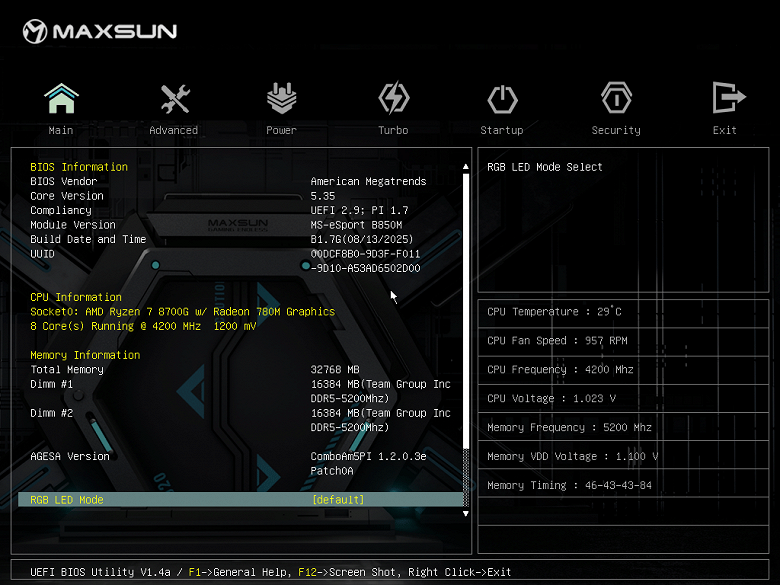Switch to the Advanced tab label

click(174, 130)
